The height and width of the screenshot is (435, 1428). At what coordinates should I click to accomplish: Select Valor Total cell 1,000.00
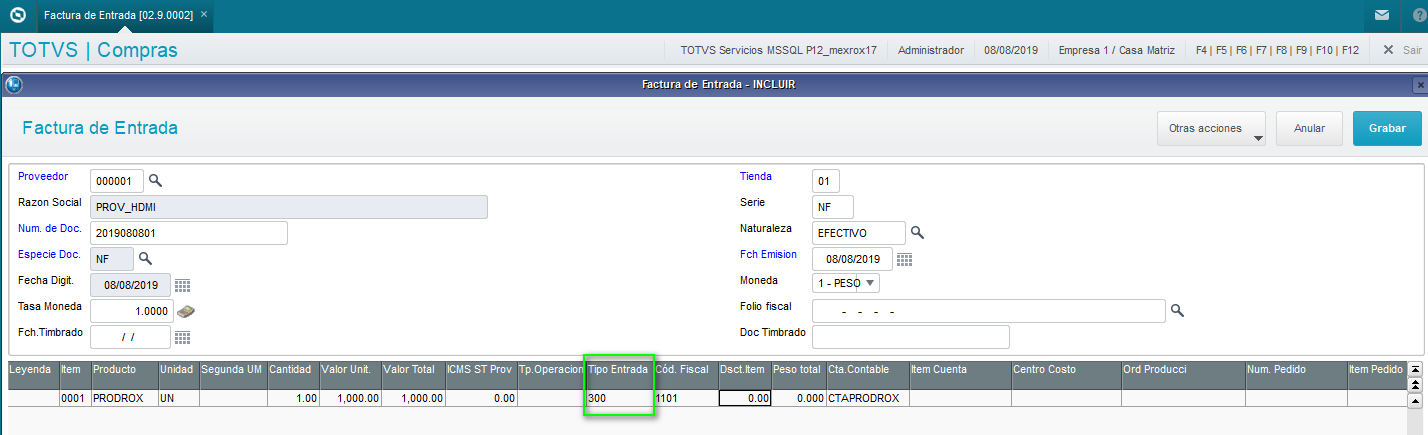(x=413, y=398)
